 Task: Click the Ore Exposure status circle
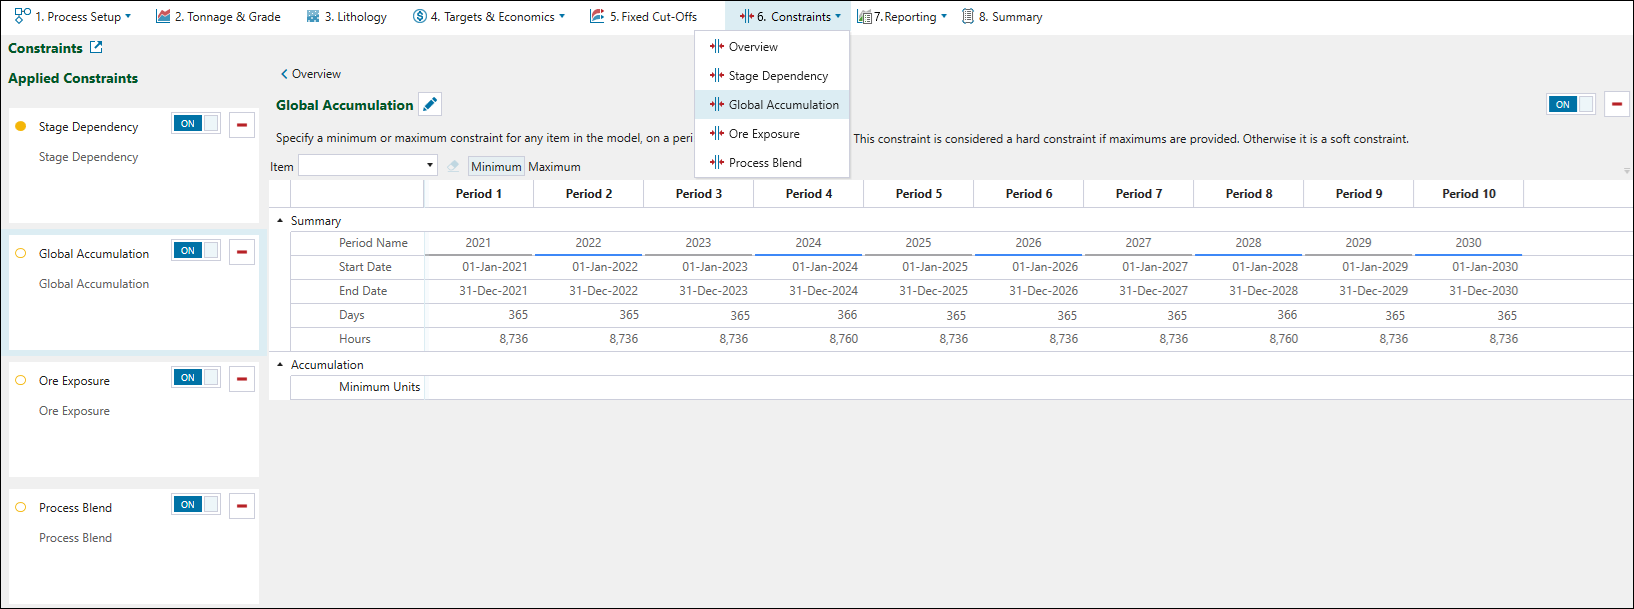[21, 380]
